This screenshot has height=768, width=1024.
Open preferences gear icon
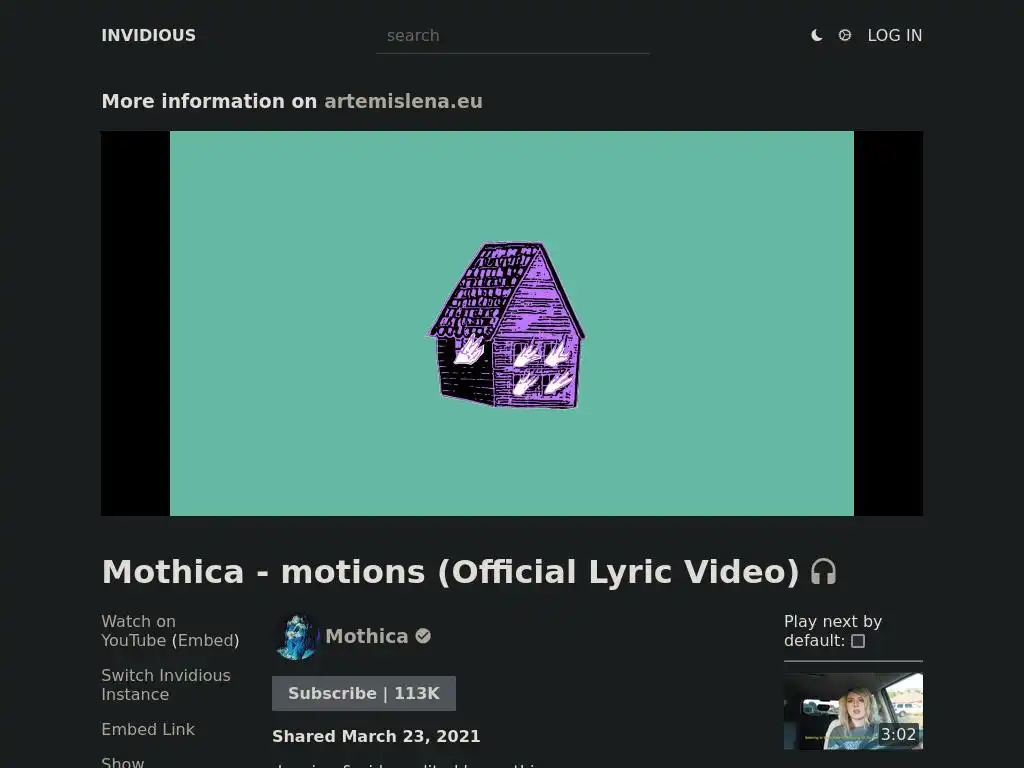(844, 35)
